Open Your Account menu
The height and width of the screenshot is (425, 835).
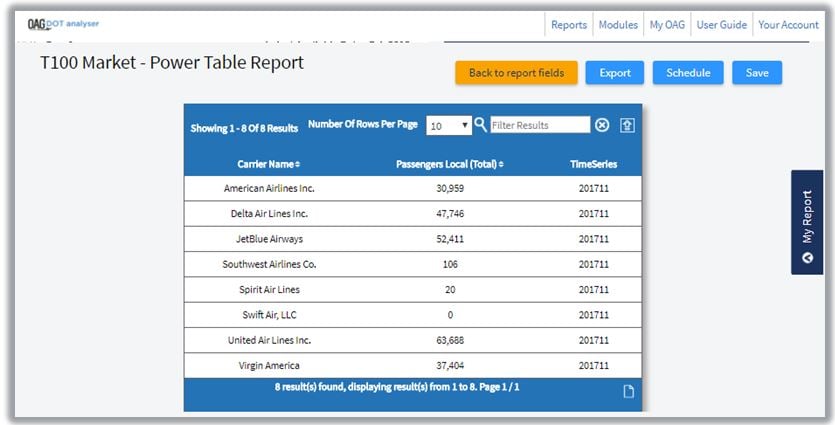click(788, 25)
